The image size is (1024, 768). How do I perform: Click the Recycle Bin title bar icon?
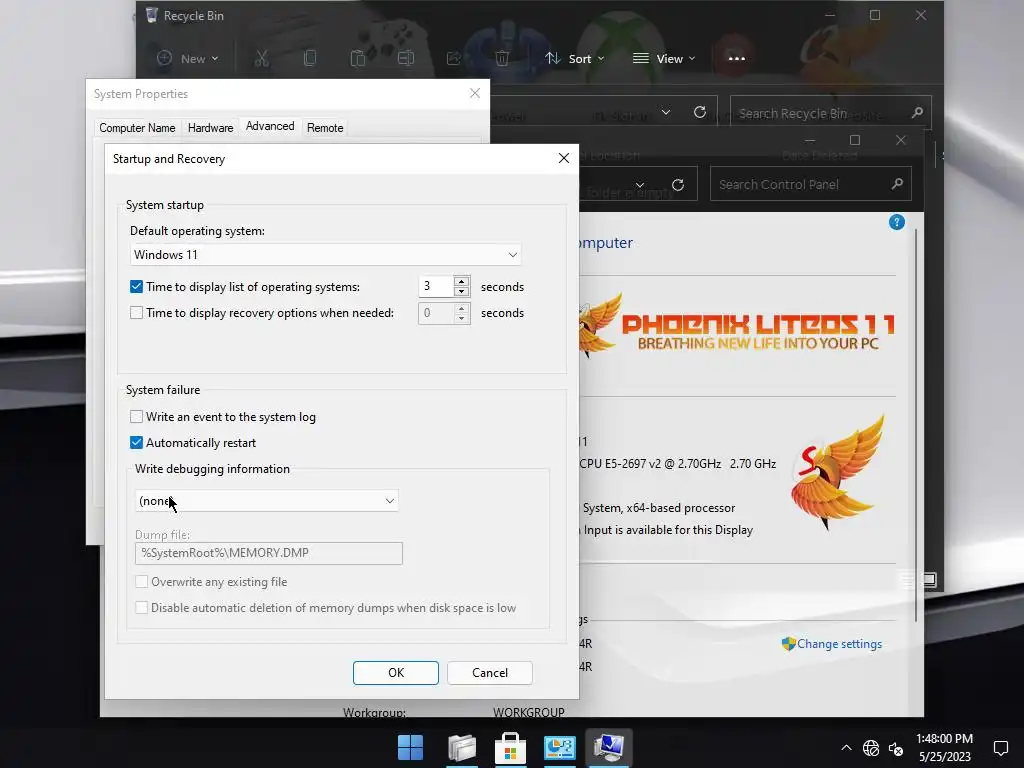click(152, 15)
